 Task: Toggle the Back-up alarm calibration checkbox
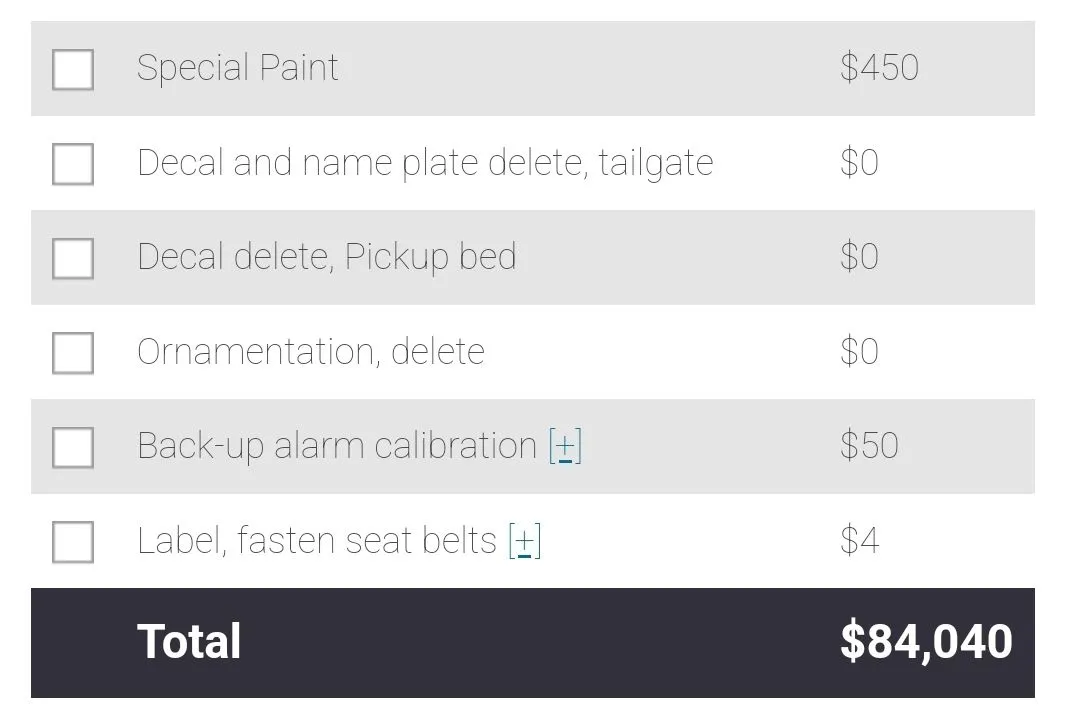click(73, 447)
